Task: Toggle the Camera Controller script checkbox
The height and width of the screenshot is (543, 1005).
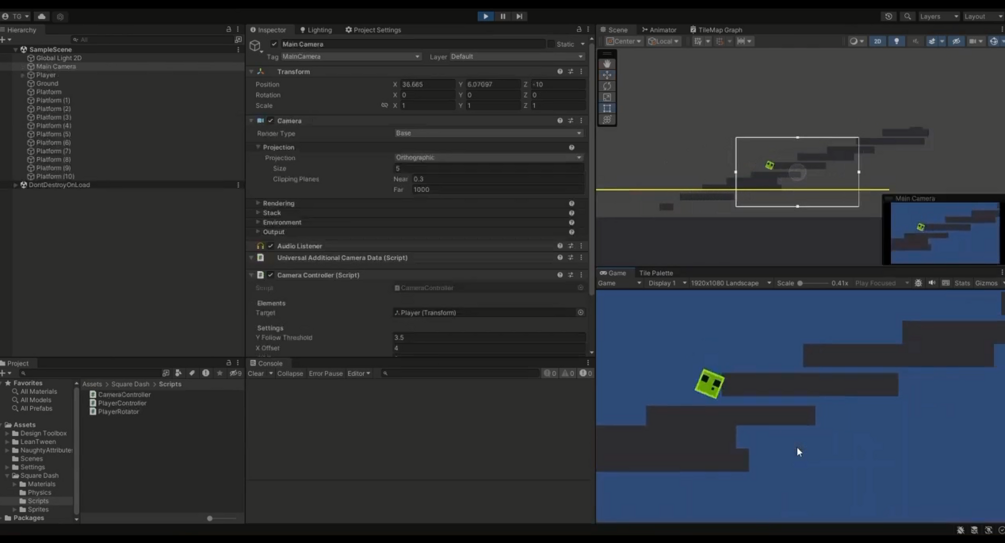Action: pyautogui.click(x=270, y=275)
